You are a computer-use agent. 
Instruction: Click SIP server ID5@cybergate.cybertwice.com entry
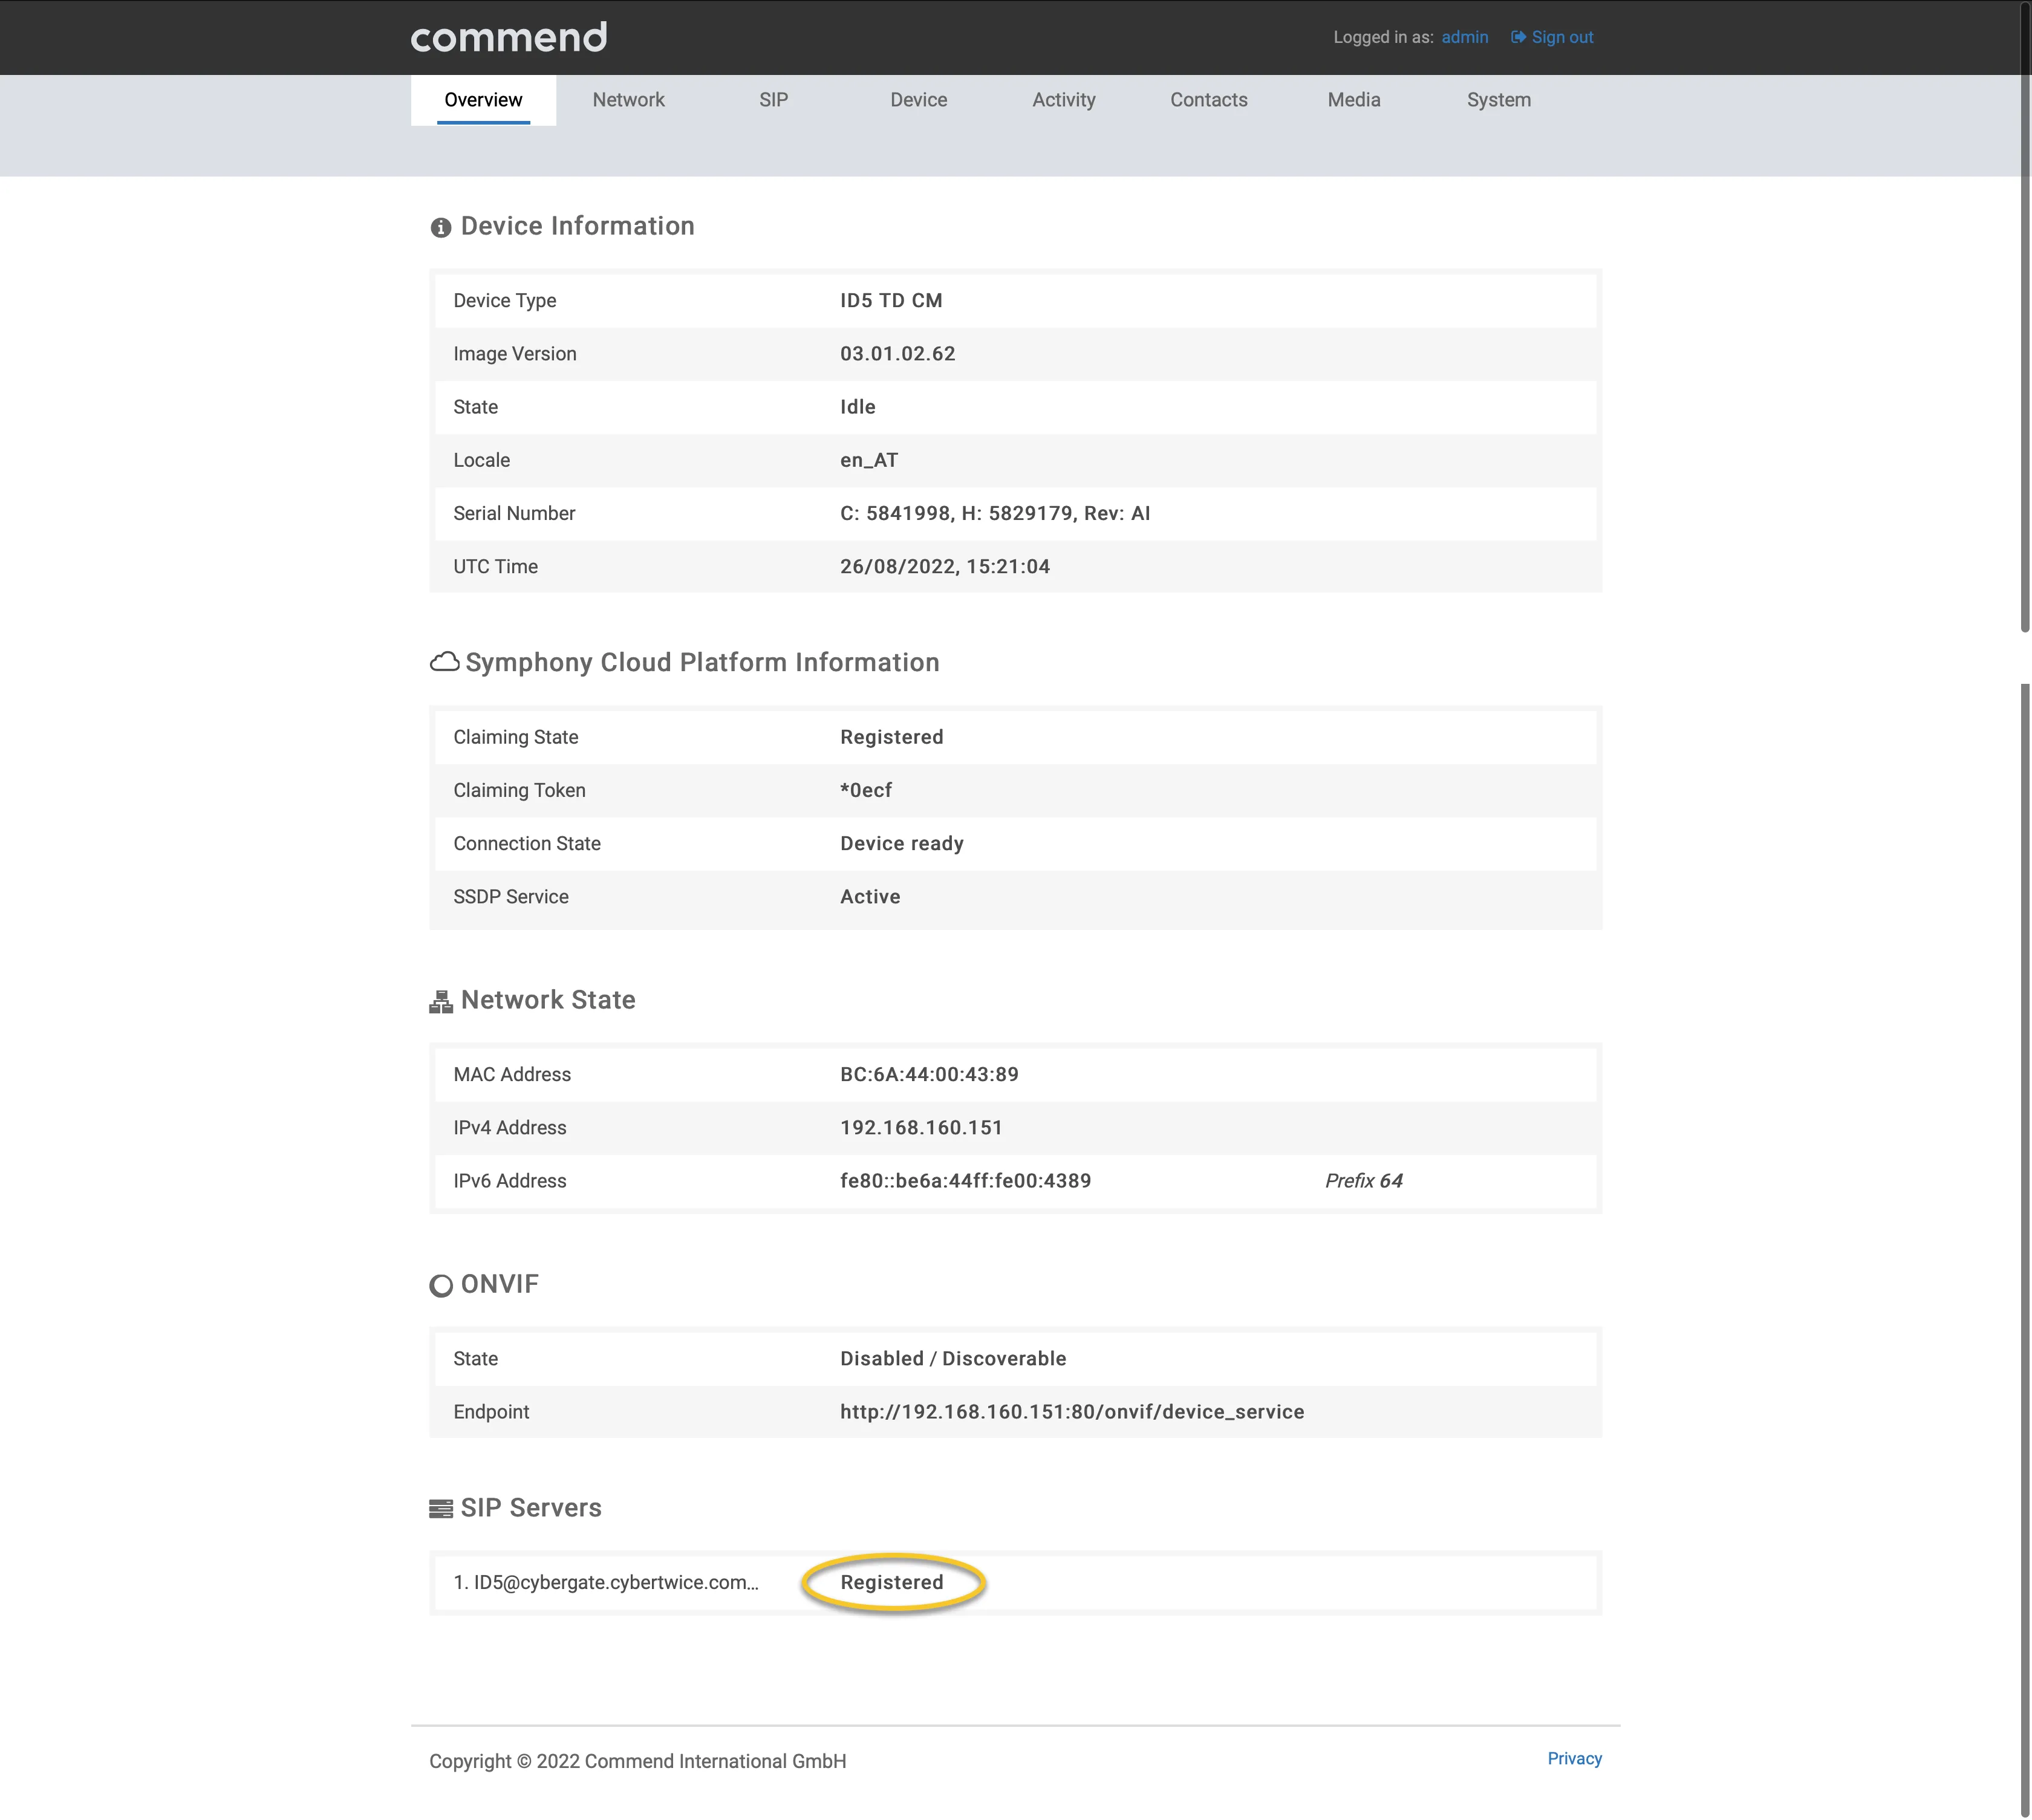pyautogui.click(x=605, y=1582)
